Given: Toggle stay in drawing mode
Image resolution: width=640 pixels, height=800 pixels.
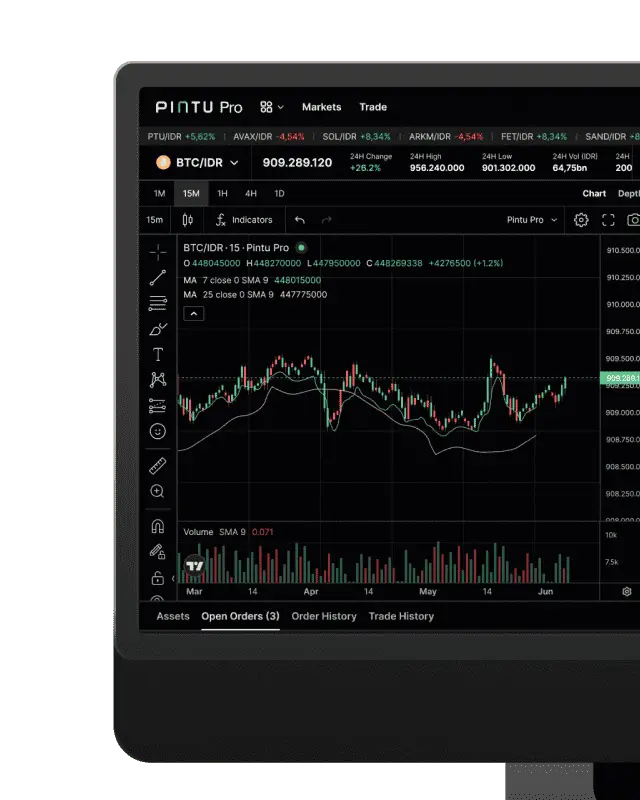Looking at the screenshot, I should (x=157, y=552).
